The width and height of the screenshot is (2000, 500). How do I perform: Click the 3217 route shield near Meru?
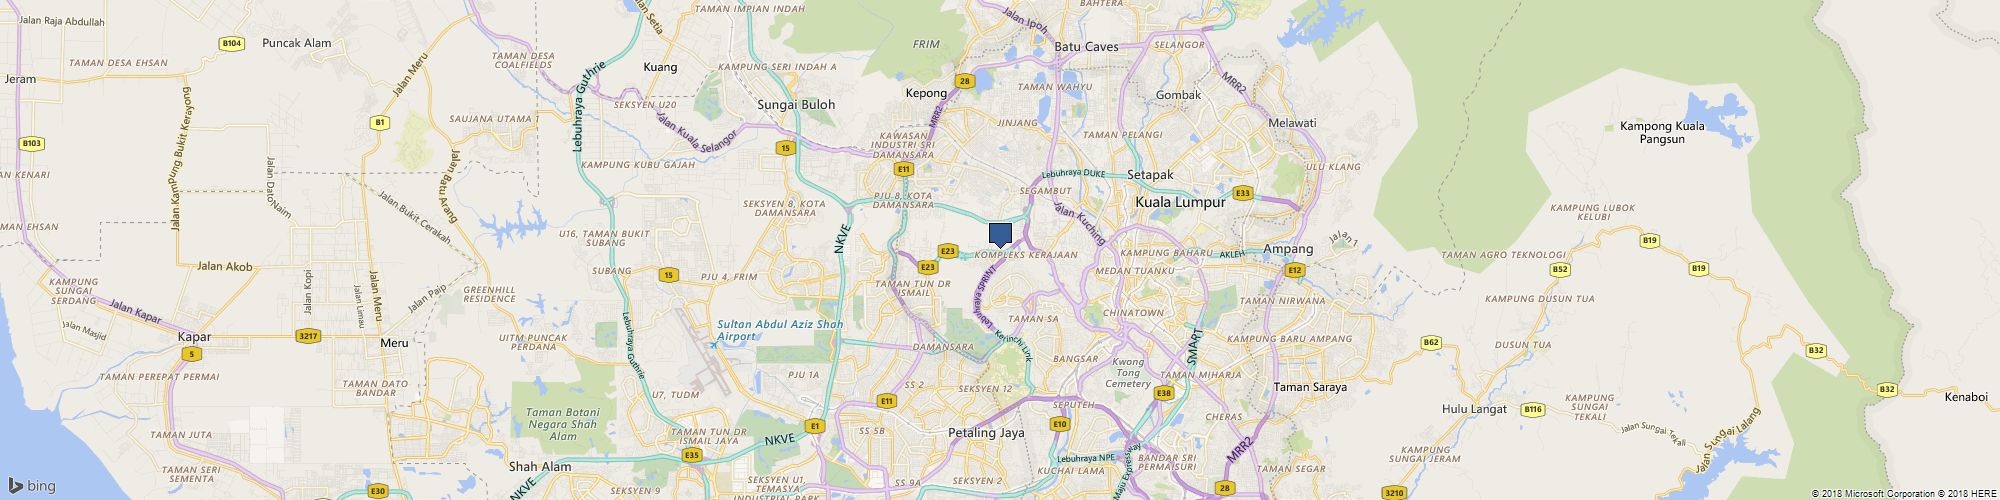308,336
